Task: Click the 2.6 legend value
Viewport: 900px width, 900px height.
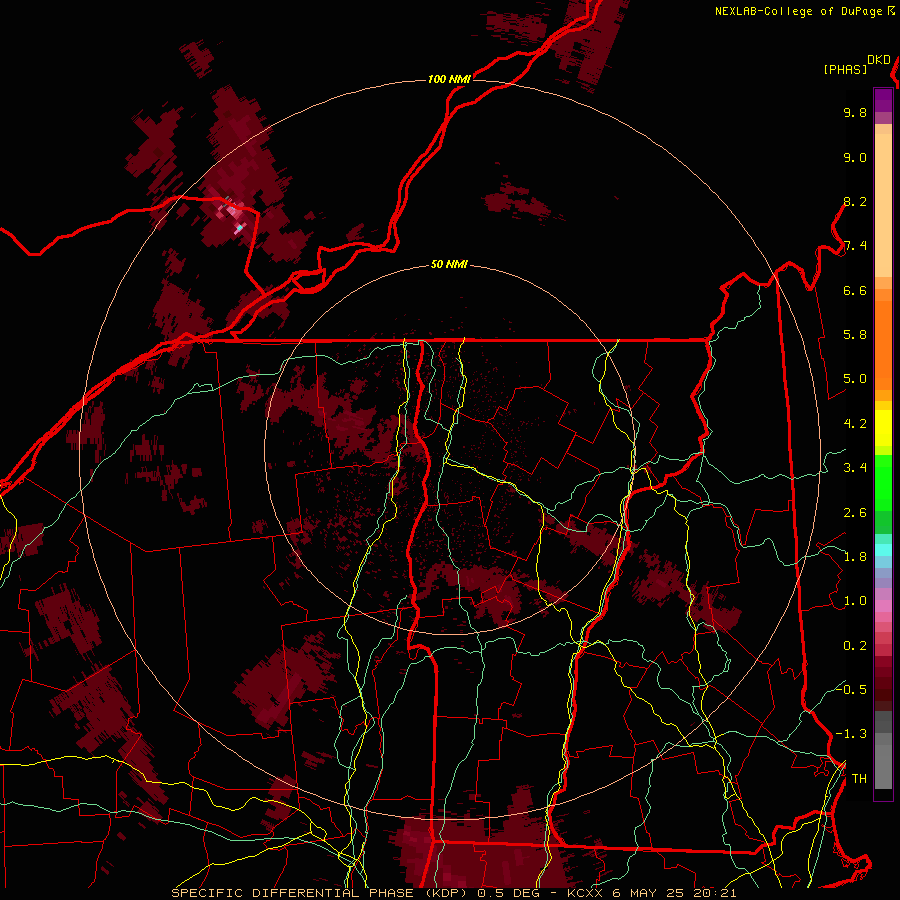Action: point(855,513)
